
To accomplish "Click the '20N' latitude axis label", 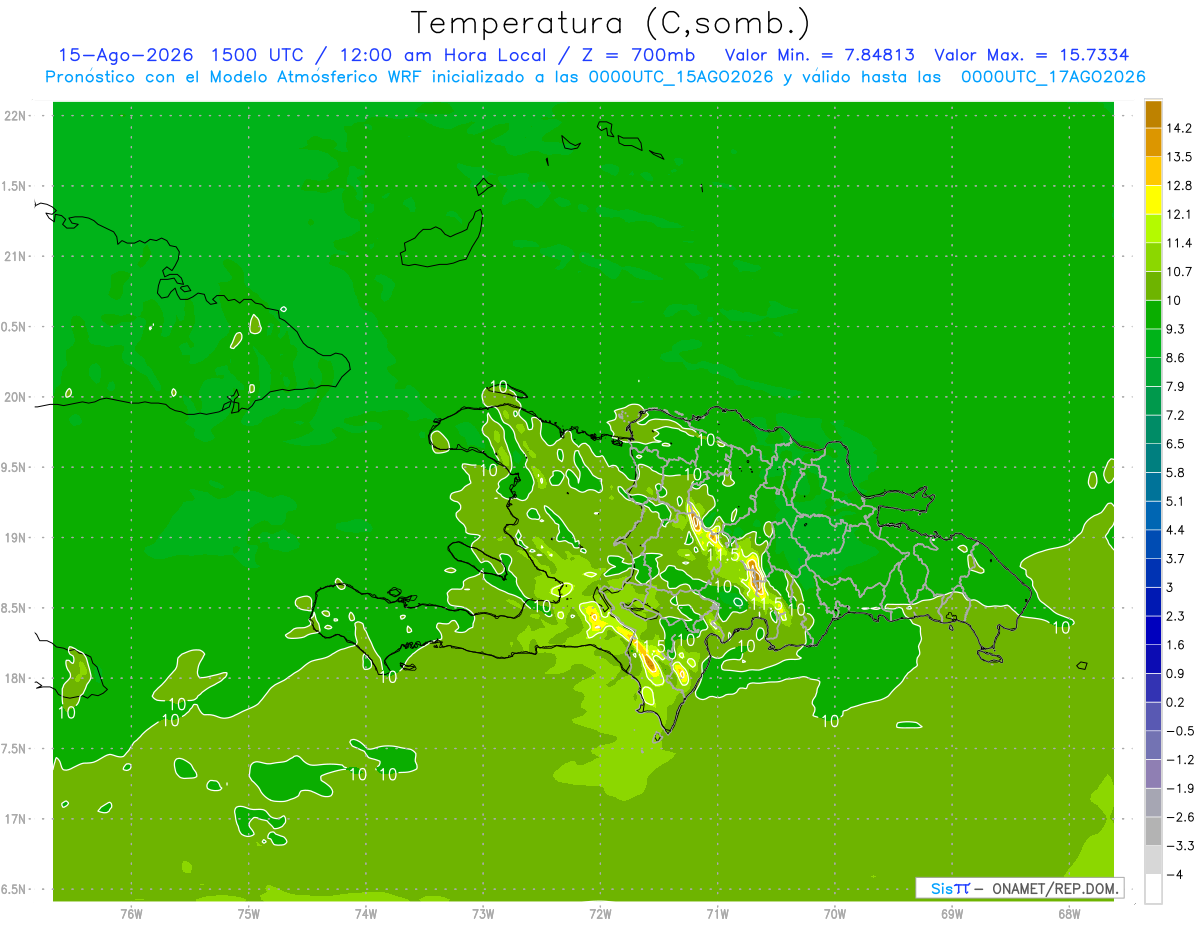I will click(x=15, y=397).
